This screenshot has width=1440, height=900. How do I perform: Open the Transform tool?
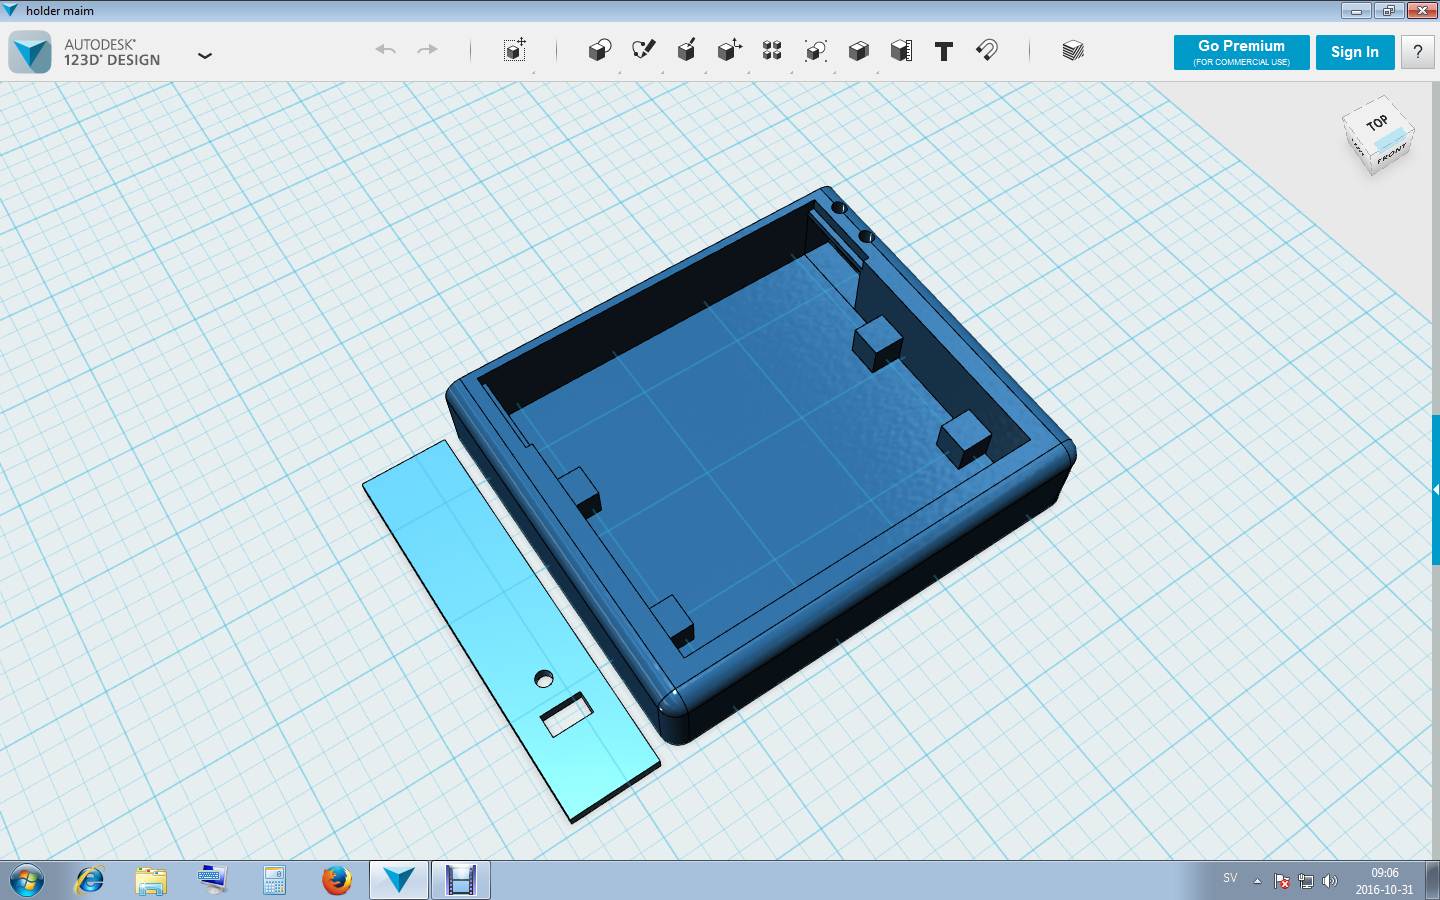click(515, 50)
